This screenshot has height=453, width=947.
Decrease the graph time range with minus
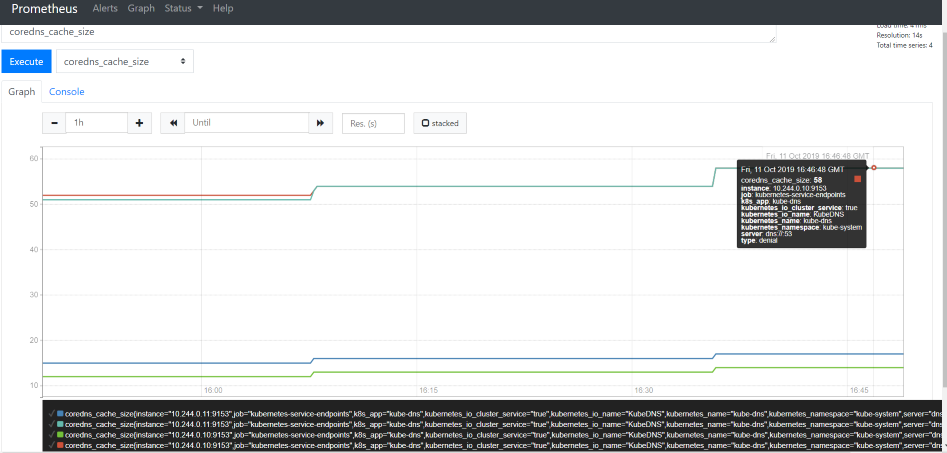(x=54, y=123)
